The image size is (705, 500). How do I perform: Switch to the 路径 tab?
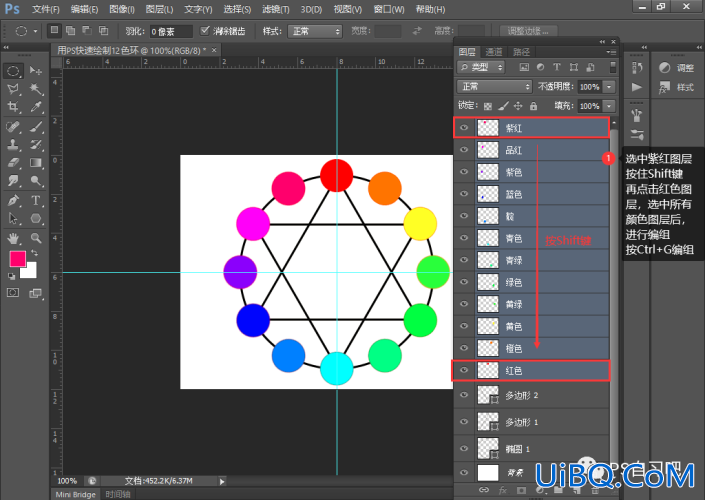521,52
